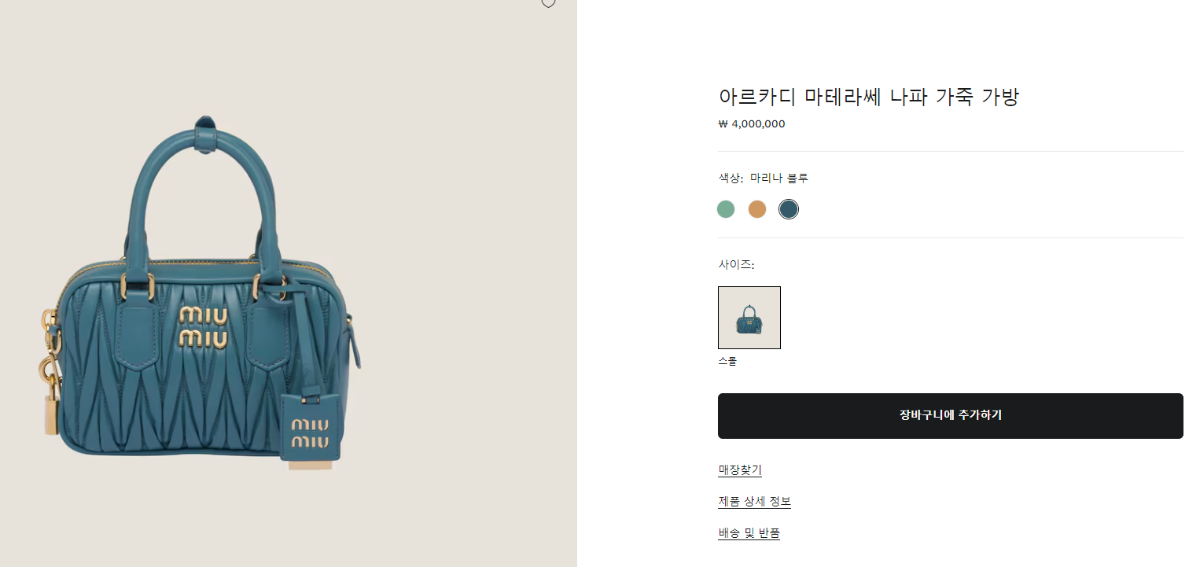Click the ₩ 4,000,000 price text
The width and height of the screenshot is (1200, 567).
tap(752, 125)
